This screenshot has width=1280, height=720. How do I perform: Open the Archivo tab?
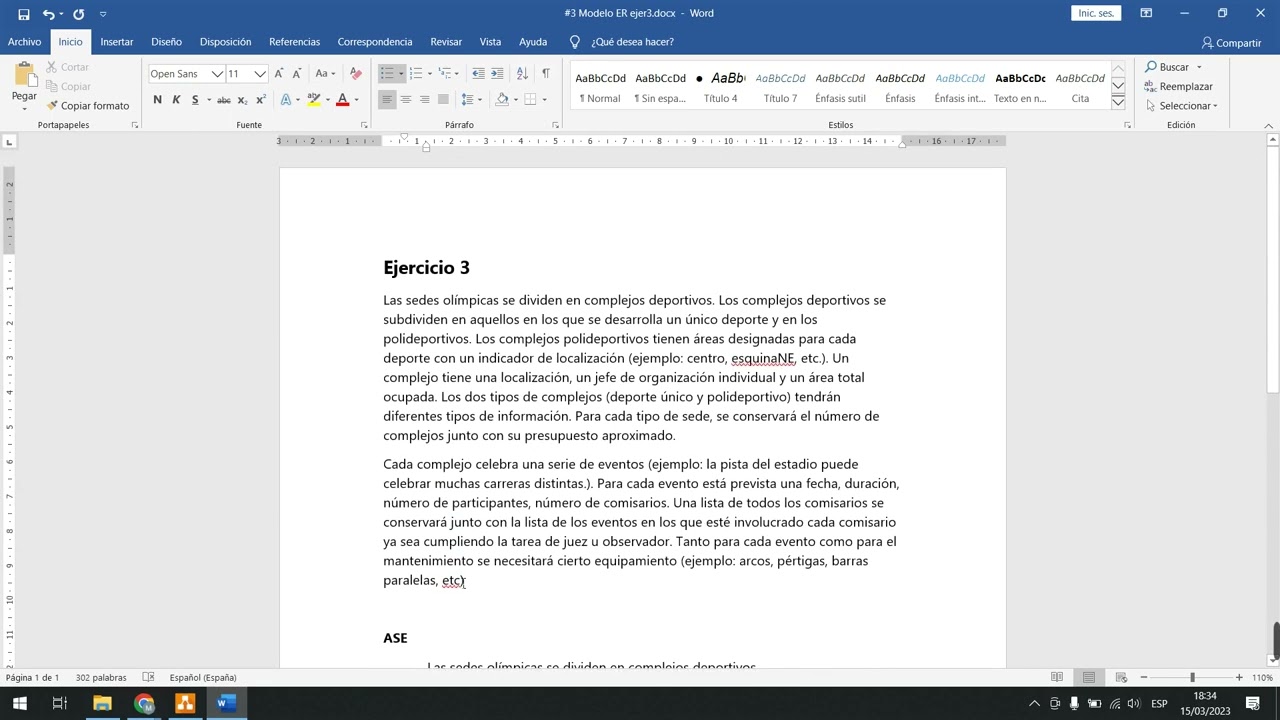point(25,42)
